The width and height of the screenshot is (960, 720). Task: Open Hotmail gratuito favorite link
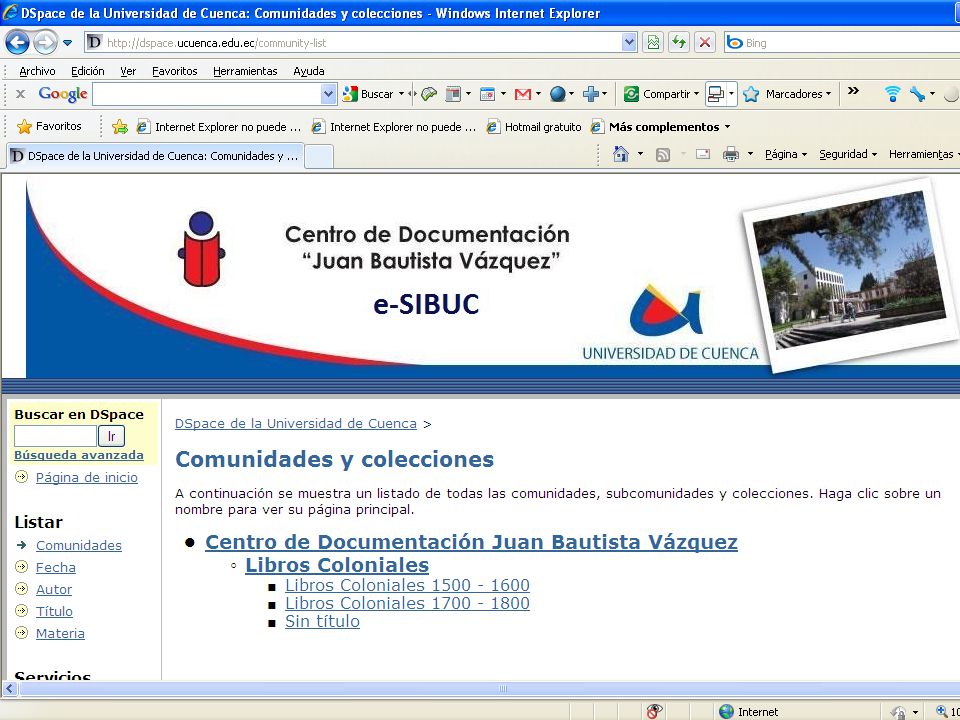534,127
